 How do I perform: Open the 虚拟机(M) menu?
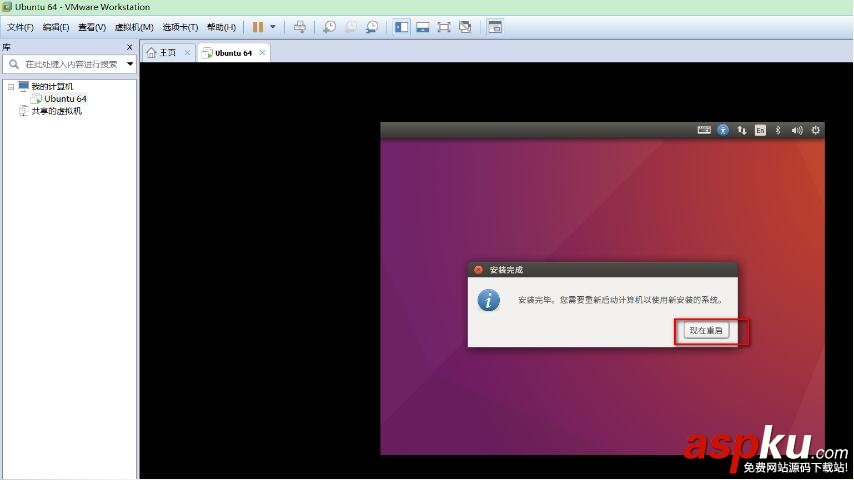(x=133, y=27)
